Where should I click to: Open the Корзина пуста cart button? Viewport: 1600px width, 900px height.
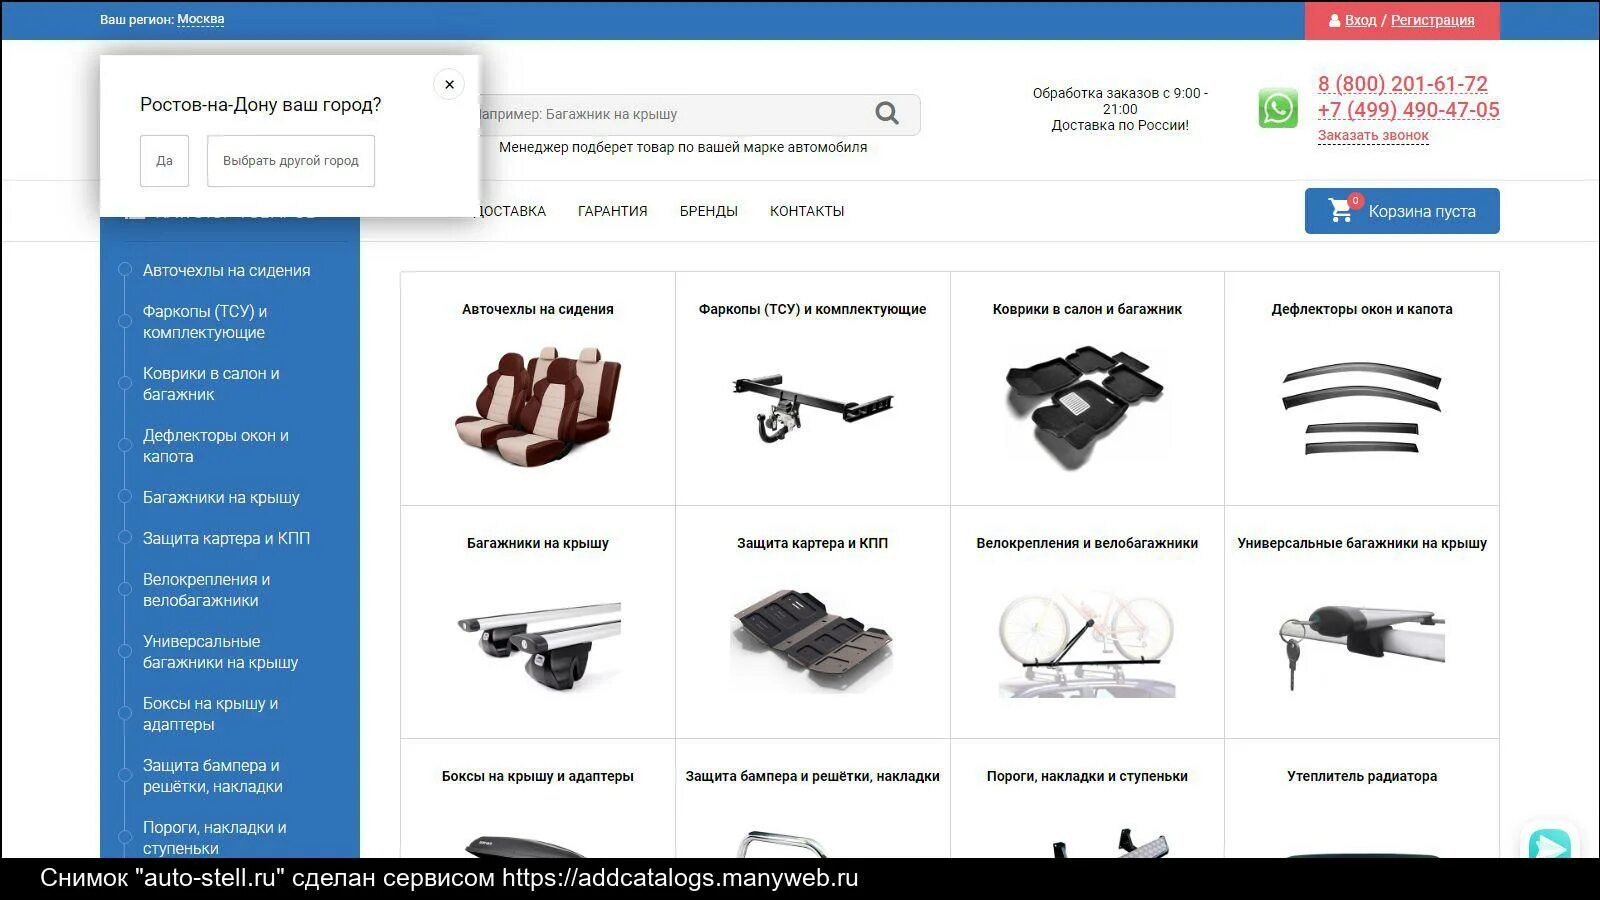[1402, 211]
